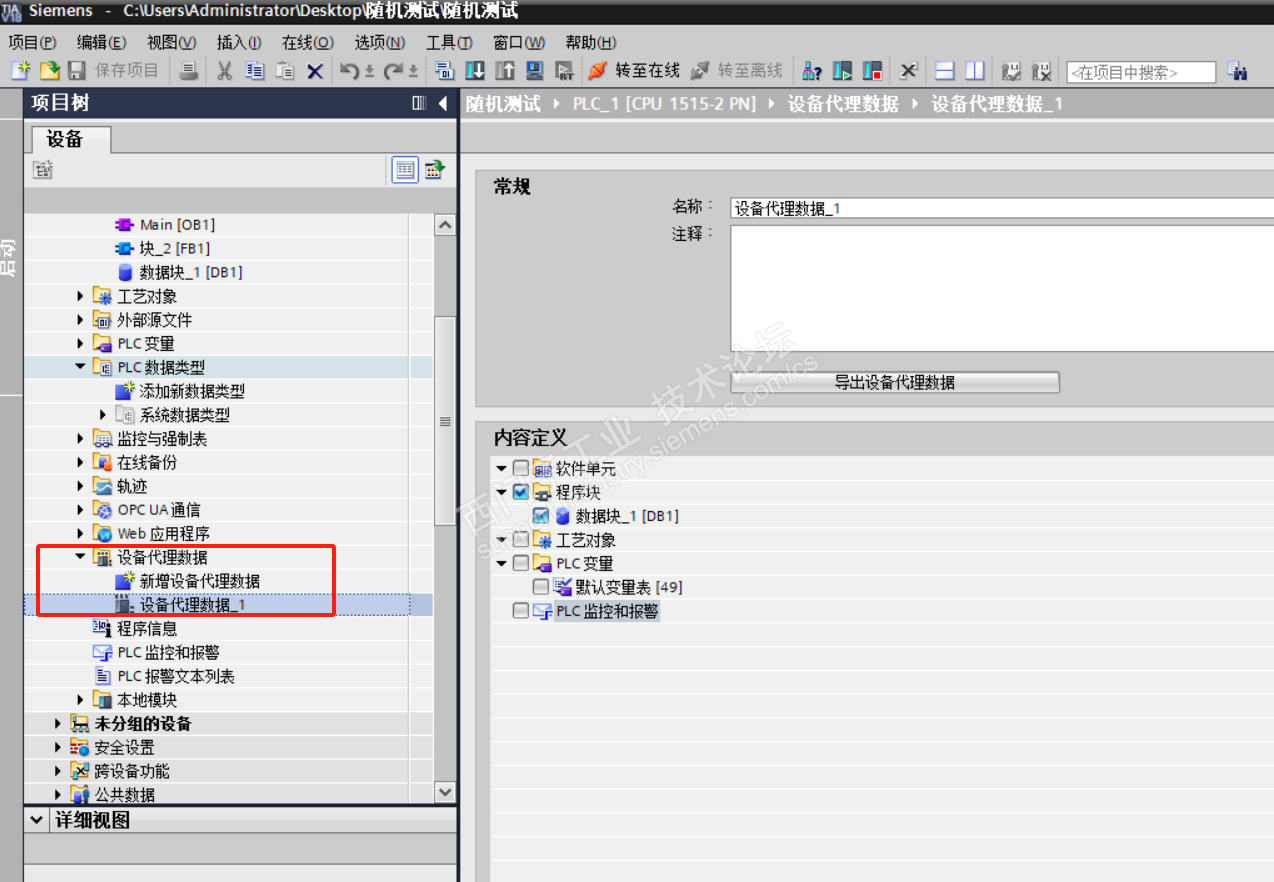Screen dimensions: 1274x882
Task: Collapse project tree with left arrow icon
Action: pos(442,104)
